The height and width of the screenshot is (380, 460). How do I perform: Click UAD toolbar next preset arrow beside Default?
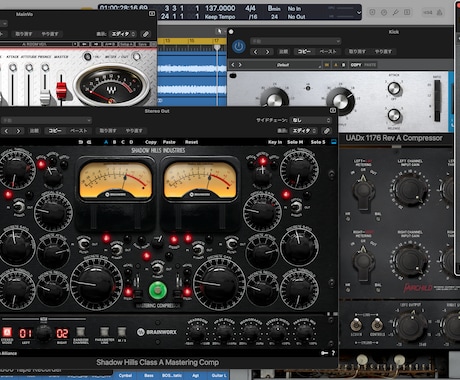tap(240, 65)
